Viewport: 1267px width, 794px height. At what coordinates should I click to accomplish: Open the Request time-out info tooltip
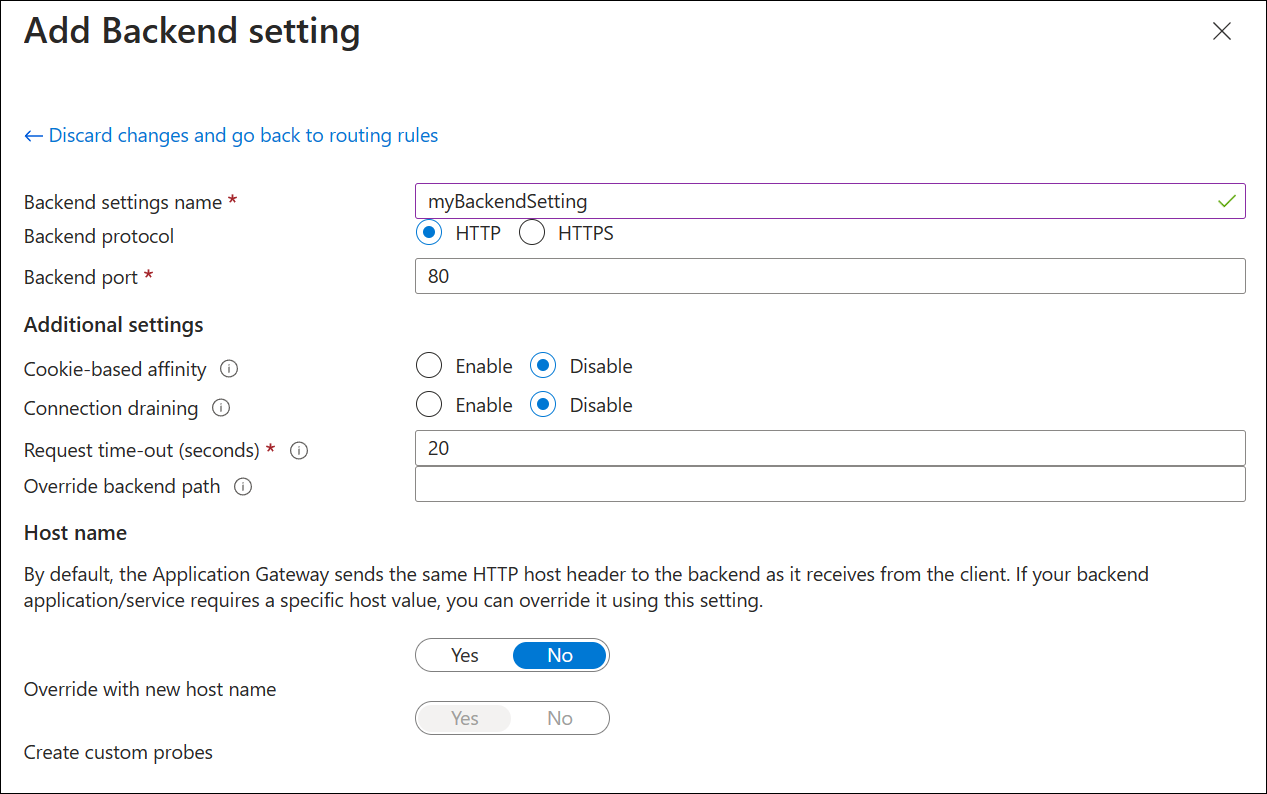[x=299, y=450]
